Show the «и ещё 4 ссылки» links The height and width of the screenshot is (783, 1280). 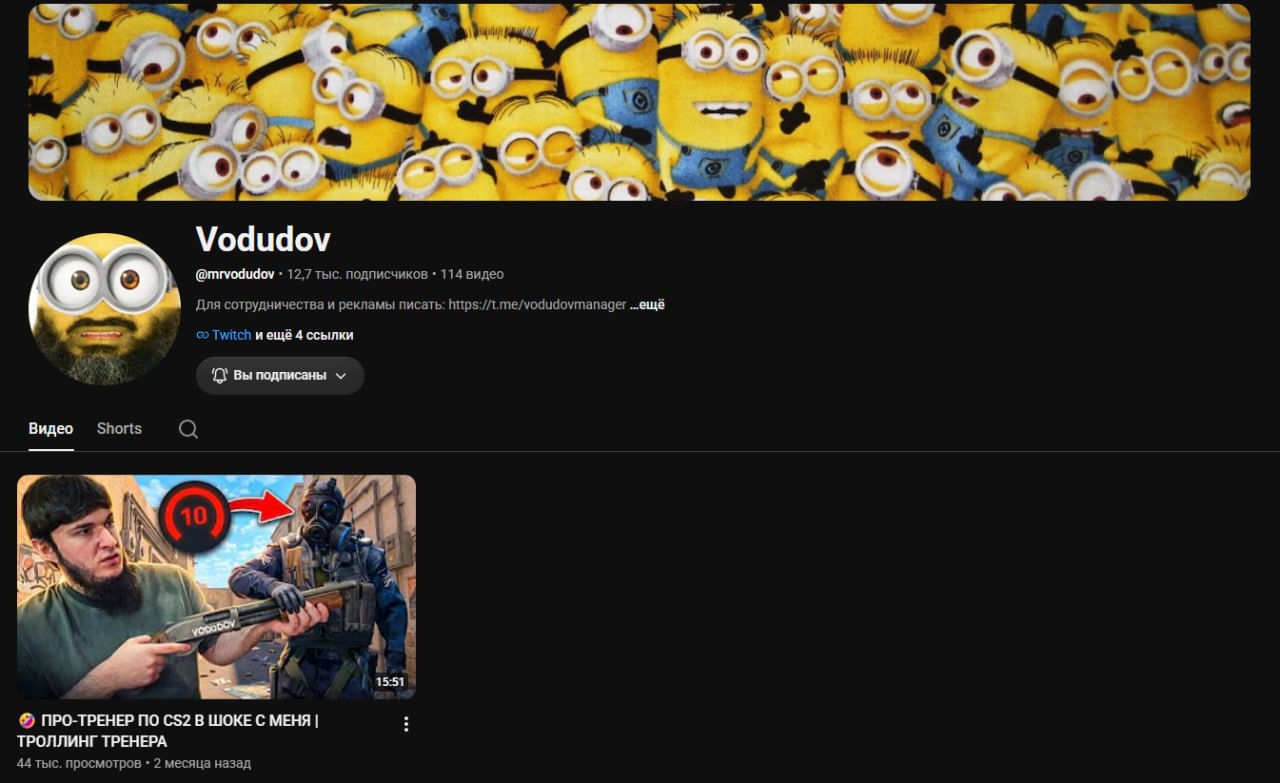click(x=304, y=335)
